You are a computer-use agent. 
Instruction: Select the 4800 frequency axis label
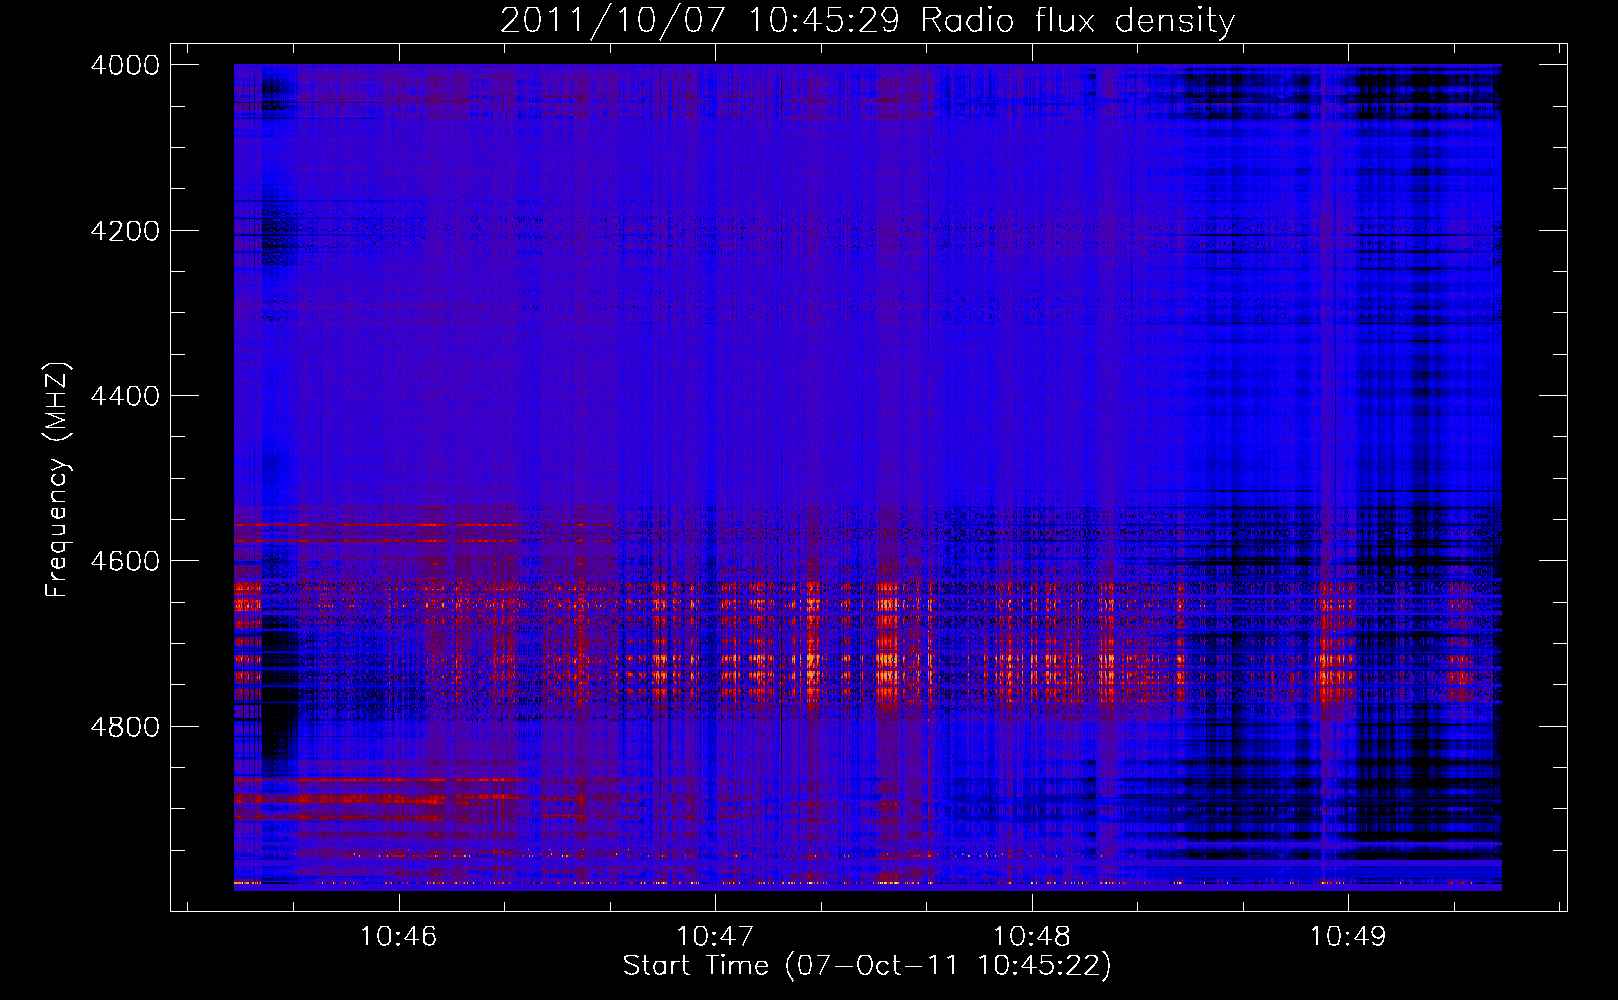[x=125, y=727]
